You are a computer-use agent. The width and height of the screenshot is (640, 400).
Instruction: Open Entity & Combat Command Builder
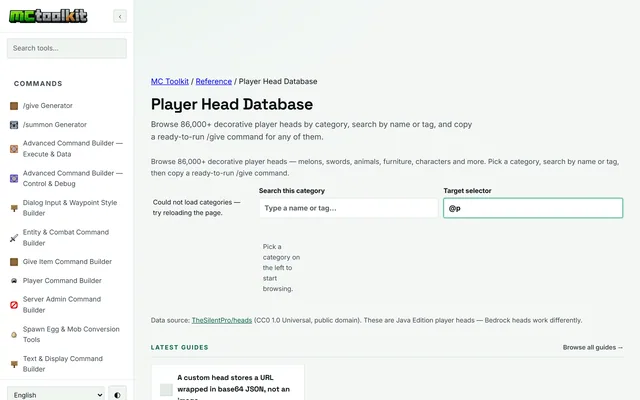tap(66, 238)
